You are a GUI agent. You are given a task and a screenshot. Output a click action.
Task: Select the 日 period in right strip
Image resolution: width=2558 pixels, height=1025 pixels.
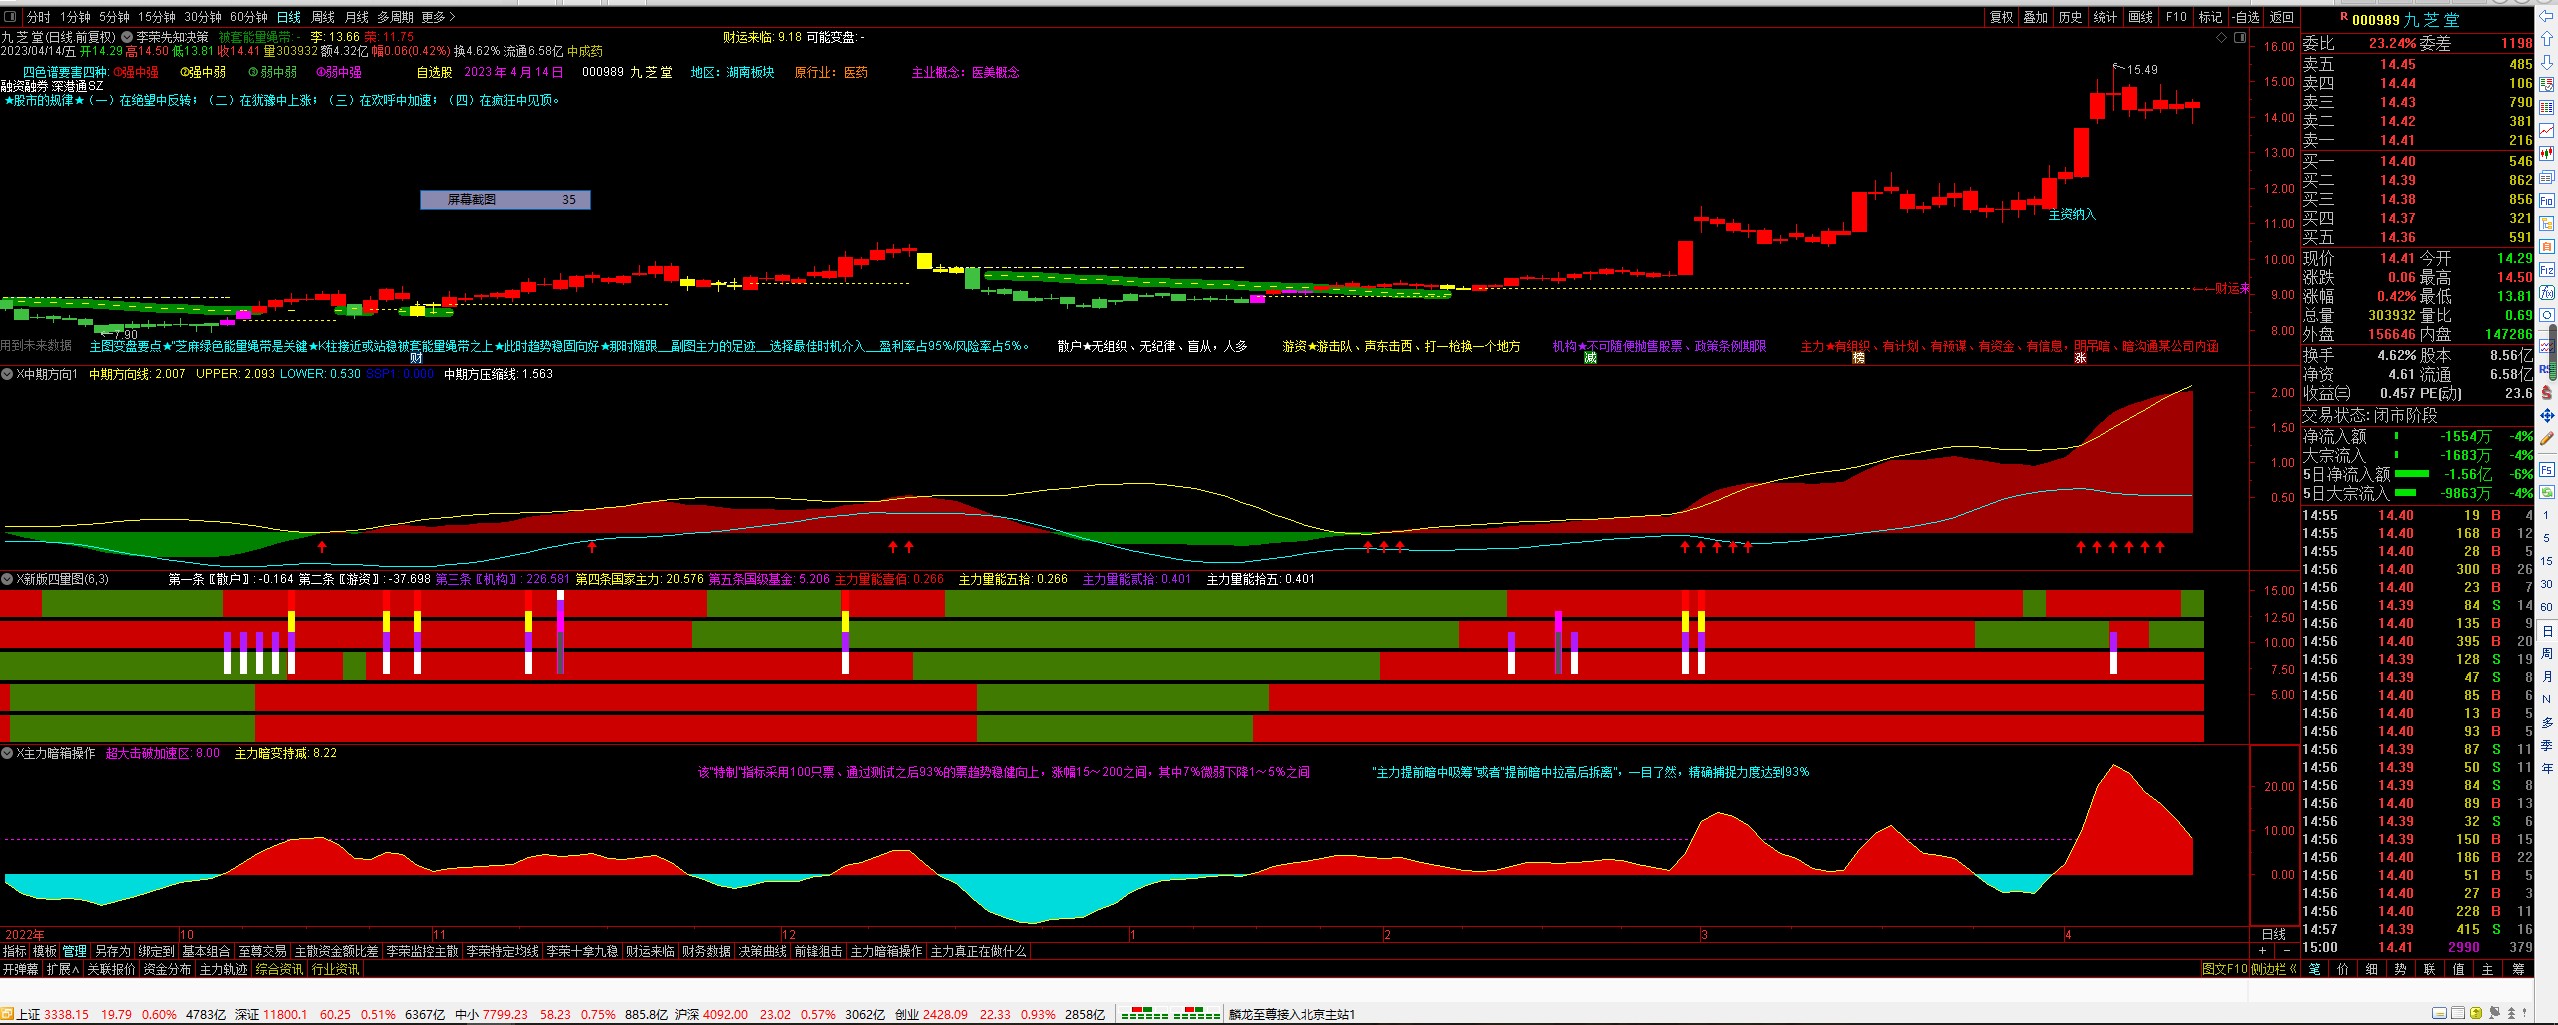[2547, 631]
